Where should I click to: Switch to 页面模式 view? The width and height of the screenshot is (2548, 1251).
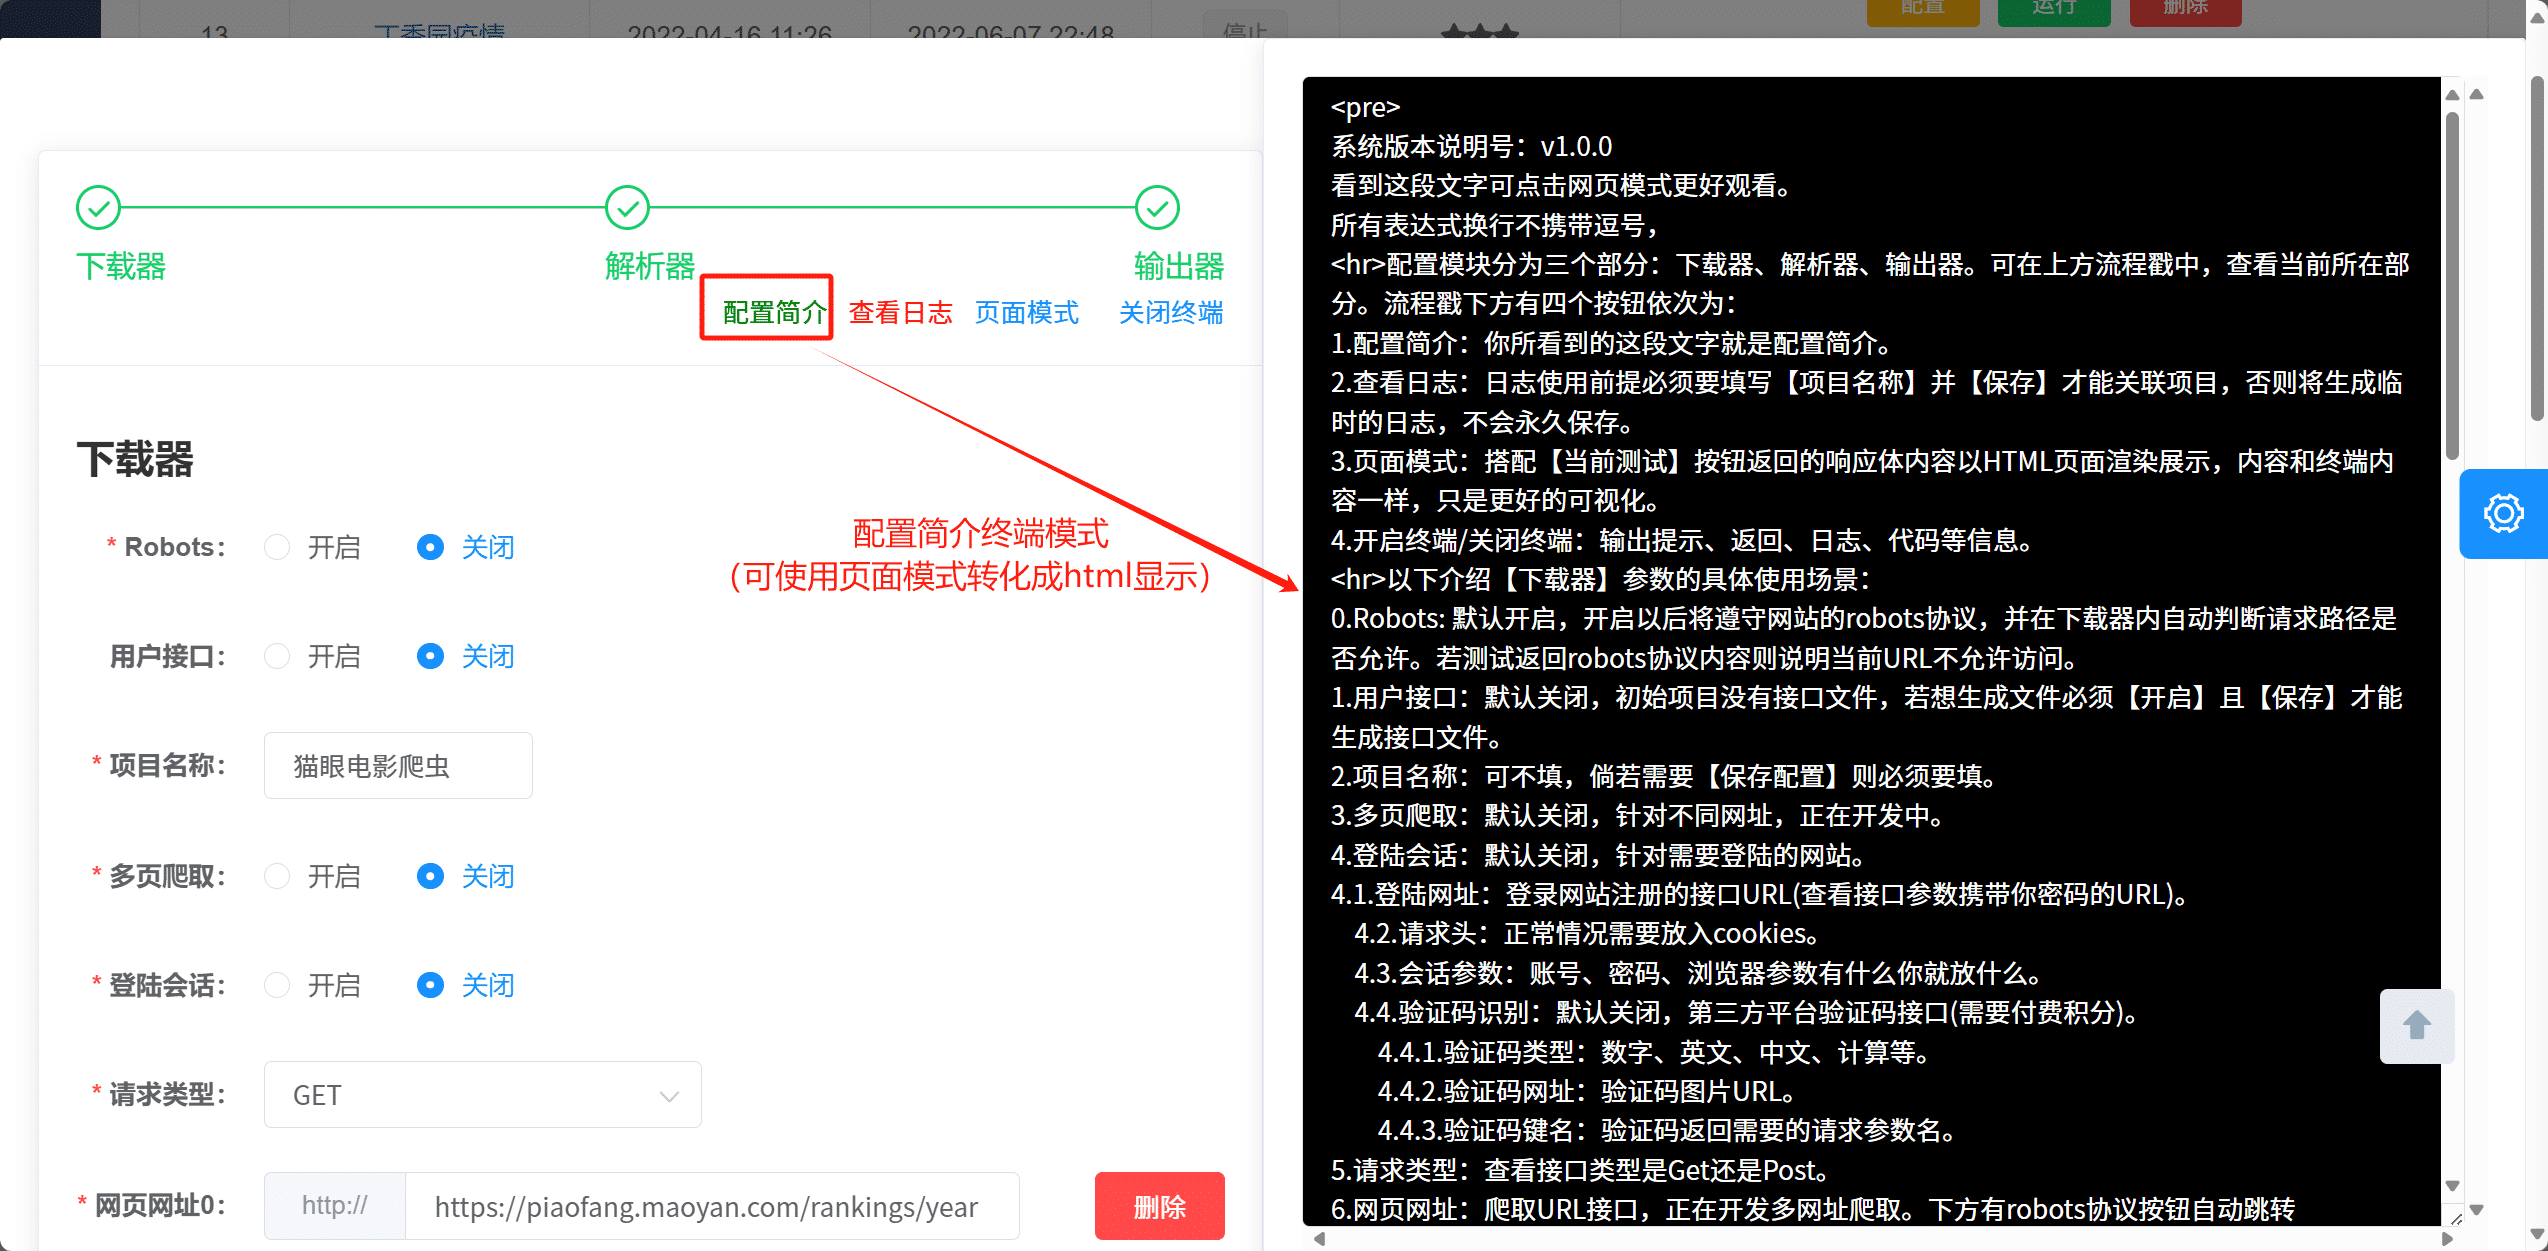tap(1026, 312)
